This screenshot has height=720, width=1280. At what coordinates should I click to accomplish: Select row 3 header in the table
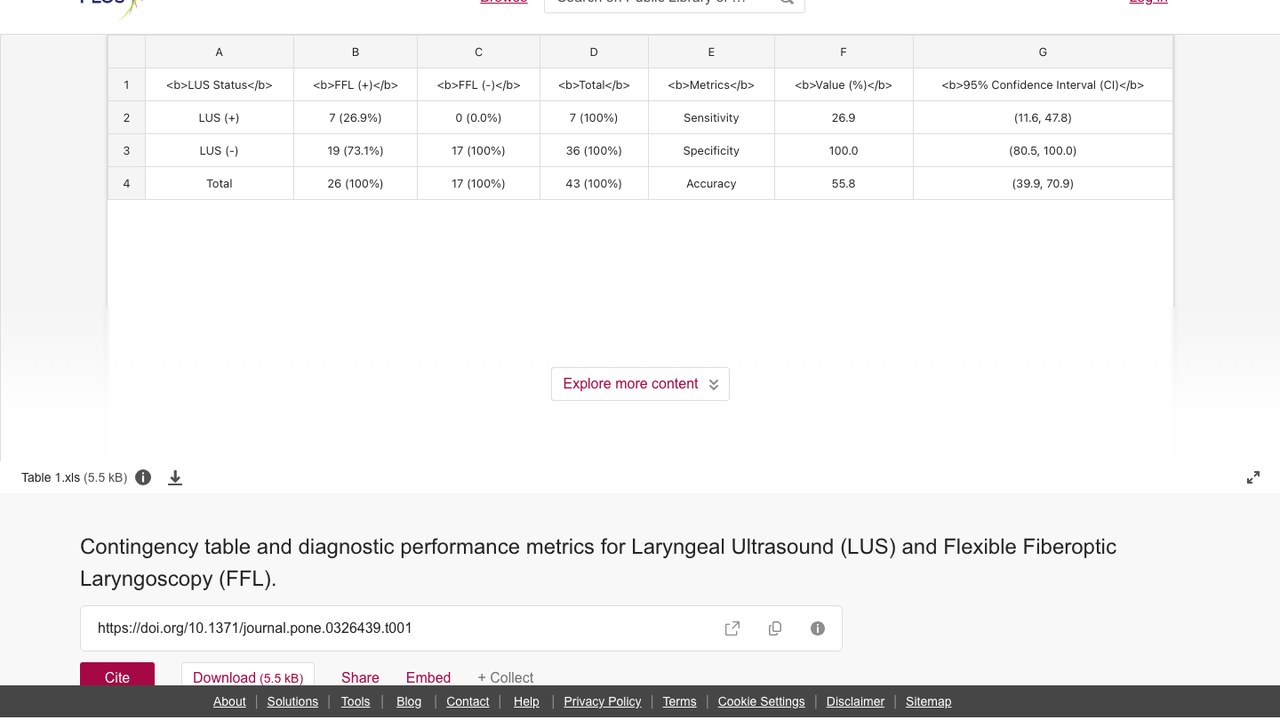pos(126,151)
